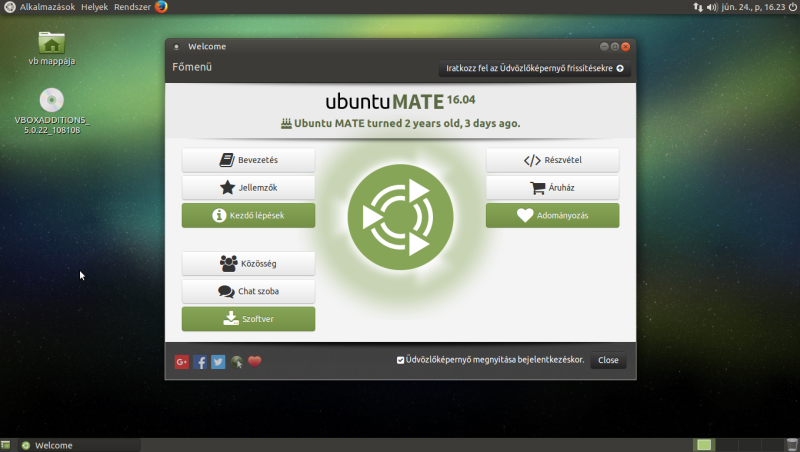This screenshot has height=452, width=800.
Task: Open the Áruház shop page
Action: 553,188
